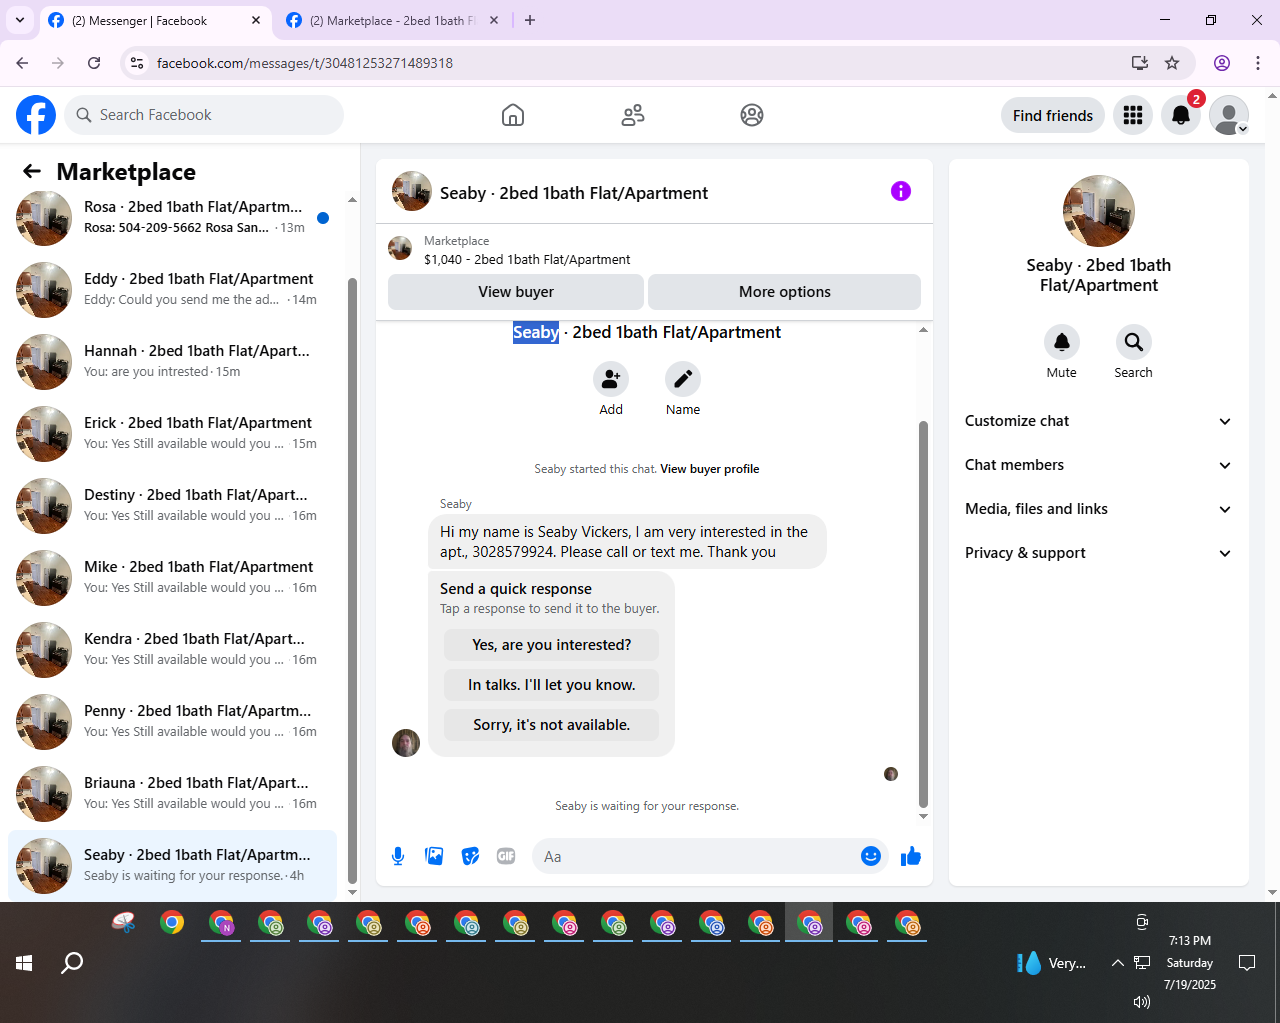1280x1023 pixels.
Task: Click the chat list scrollbar
Action: coord(352,580)
